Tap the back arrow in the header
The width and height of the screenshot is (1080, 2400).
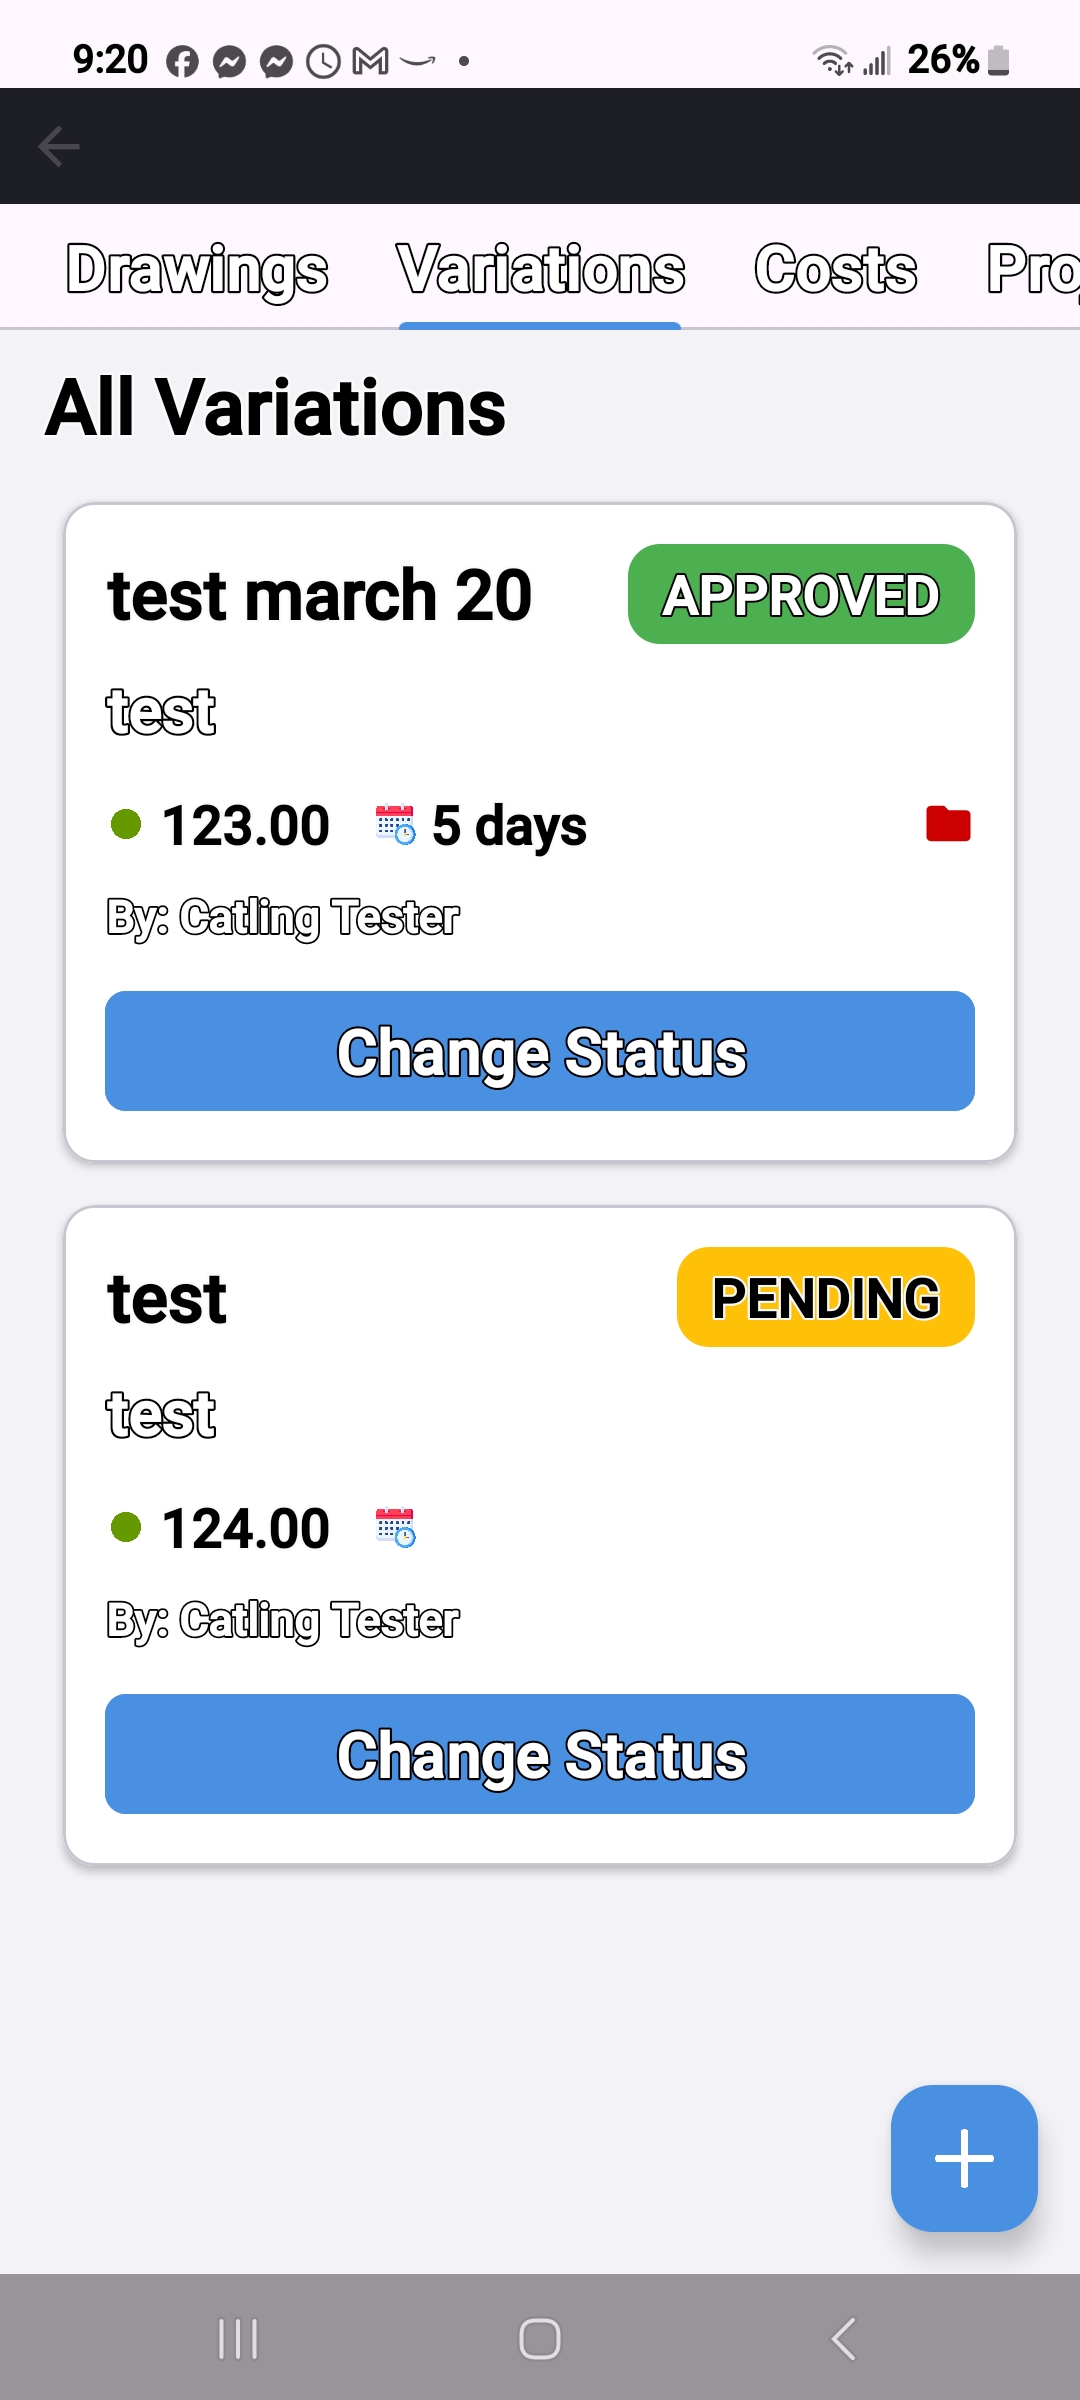click(x=58, y=146)
